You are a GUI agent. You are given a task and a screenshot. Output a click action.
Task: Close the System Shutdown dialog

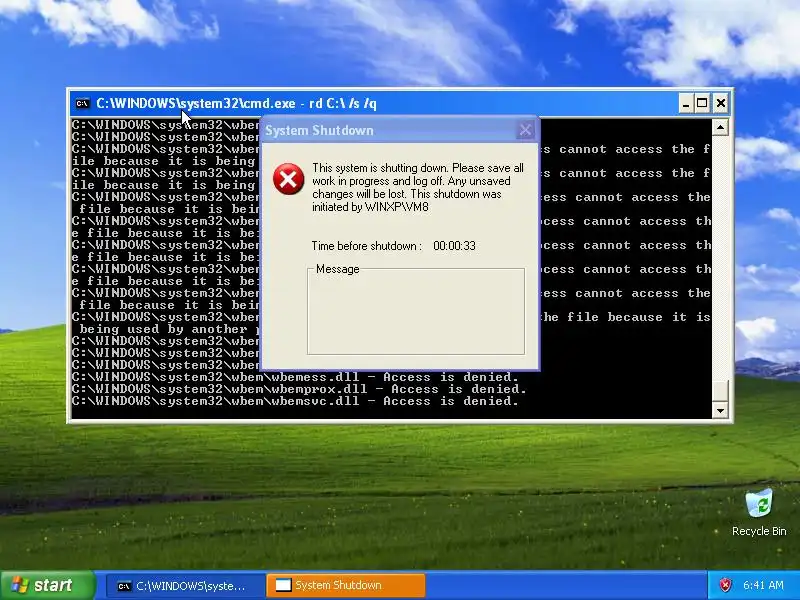[x=526, y=130]
